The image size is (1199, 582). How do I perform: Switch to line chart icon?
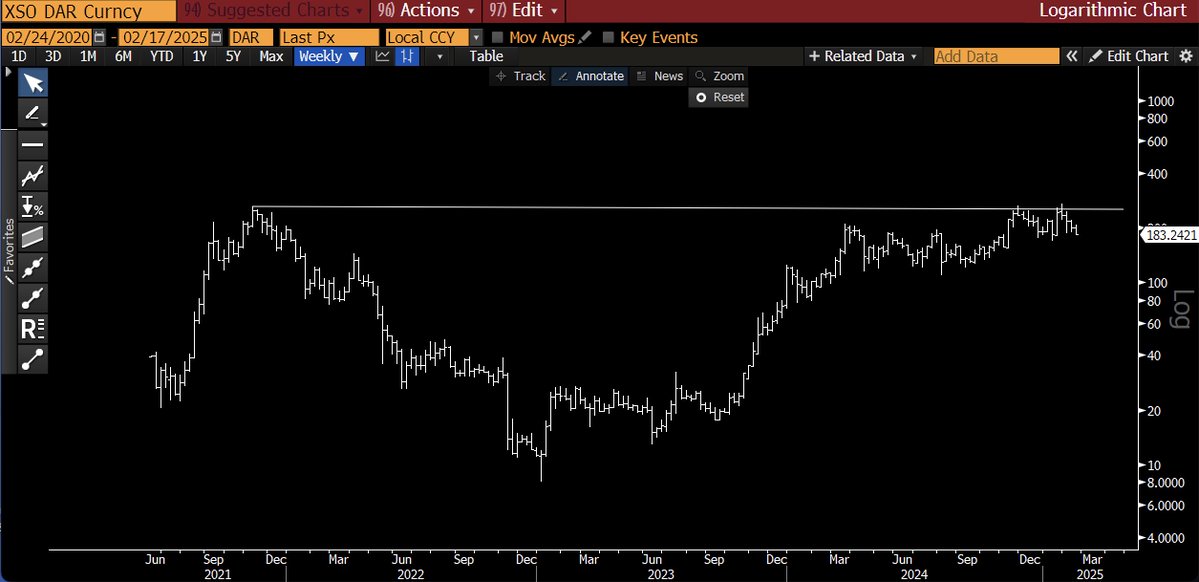[x=382, y=56]
